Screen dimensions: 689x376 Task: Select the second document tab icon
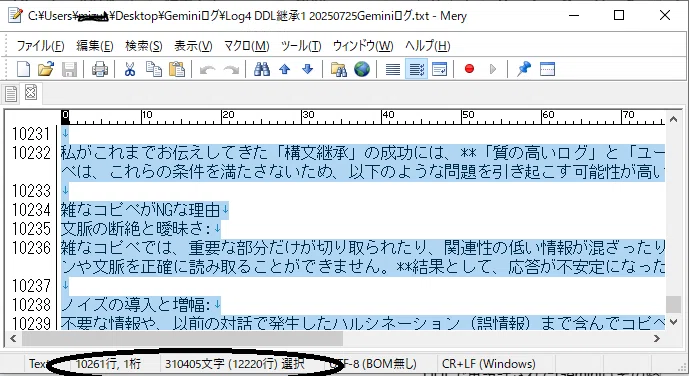coord(31,93)
